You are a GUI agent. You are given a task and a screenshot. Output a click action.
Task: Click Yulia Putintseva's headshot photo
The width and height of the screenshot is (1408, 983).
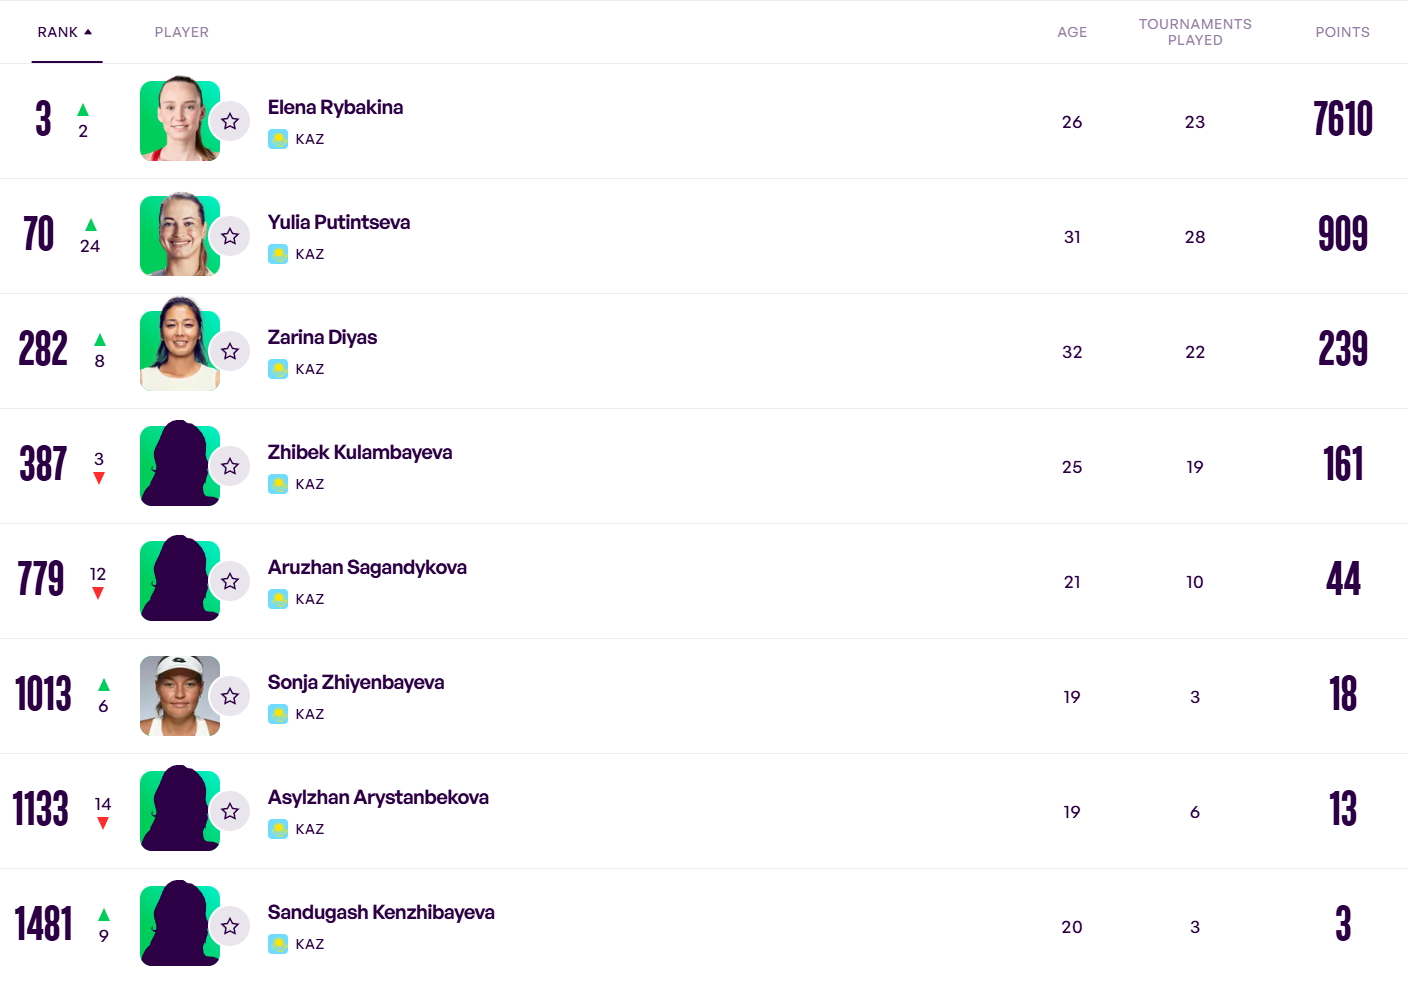tap(180, 235)
